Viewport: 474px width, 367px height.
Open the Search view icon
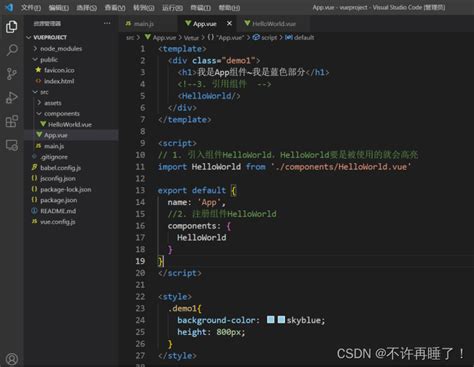(x=12, y=50)
